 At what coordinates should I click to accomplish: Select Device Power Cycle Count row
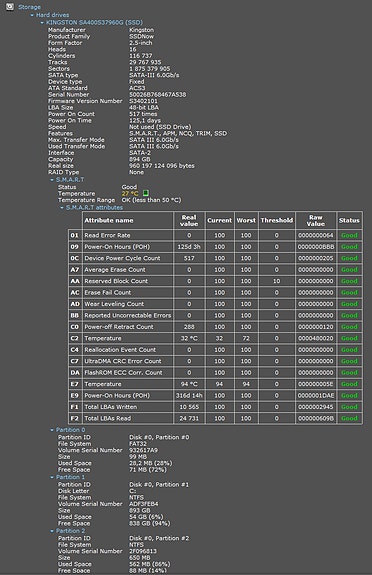[x=215, y=258]
